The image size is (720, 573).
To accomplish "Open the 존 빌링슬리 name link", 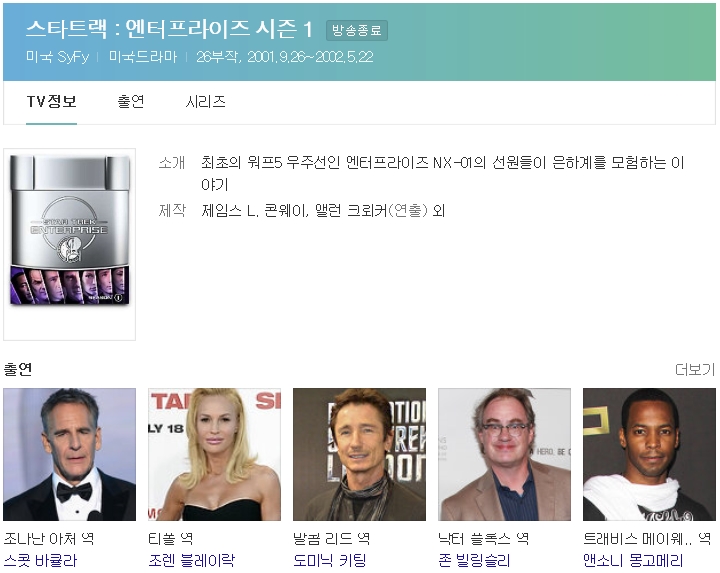I will (x=475, y=561).
